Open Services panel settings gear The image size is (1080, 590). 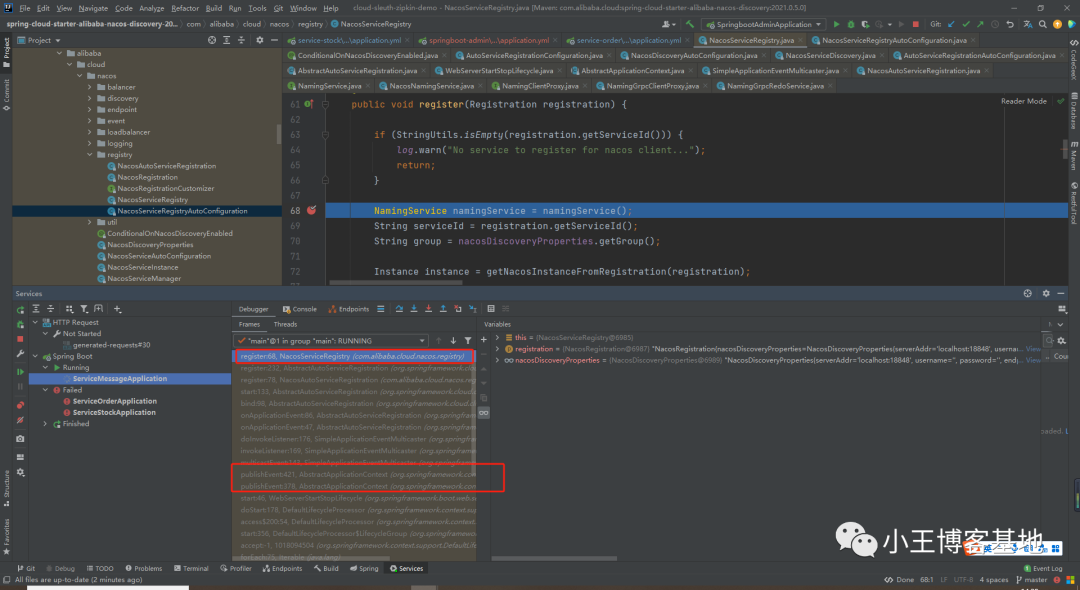coord(1046,293)
